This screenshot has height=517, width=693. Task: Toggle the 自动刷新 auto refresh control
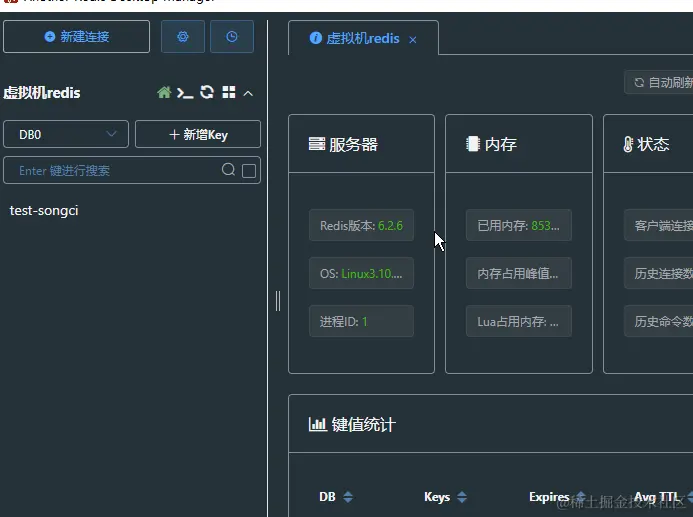659,82
